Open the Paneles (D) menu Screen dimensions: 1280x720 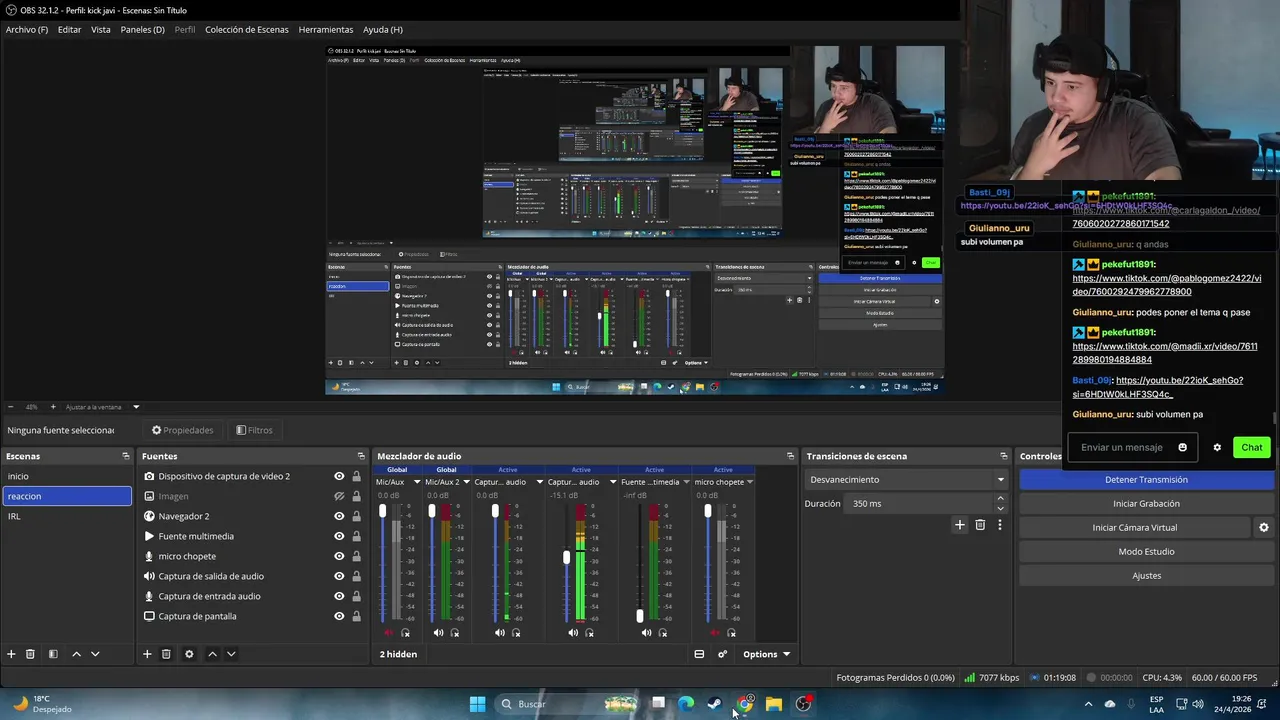click(143, 30)
